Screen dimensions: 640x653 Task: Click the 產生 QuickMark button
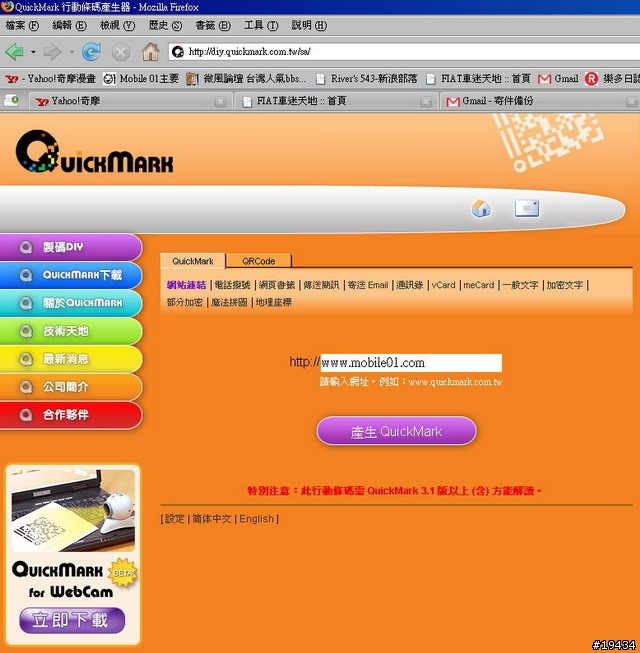click(396, 431)
